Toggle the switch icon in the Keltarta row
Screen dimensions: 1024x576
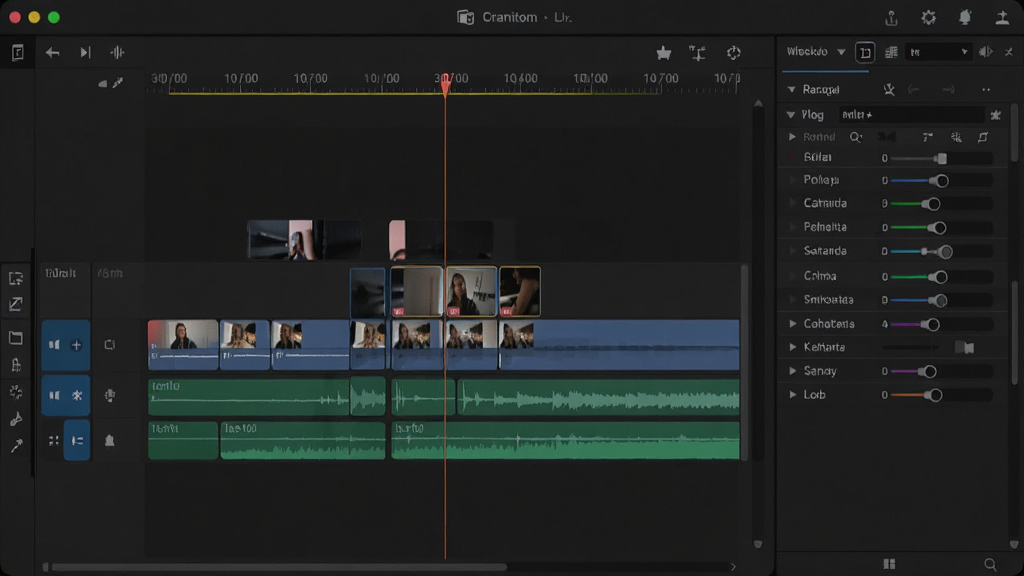[x=965, y=347]
